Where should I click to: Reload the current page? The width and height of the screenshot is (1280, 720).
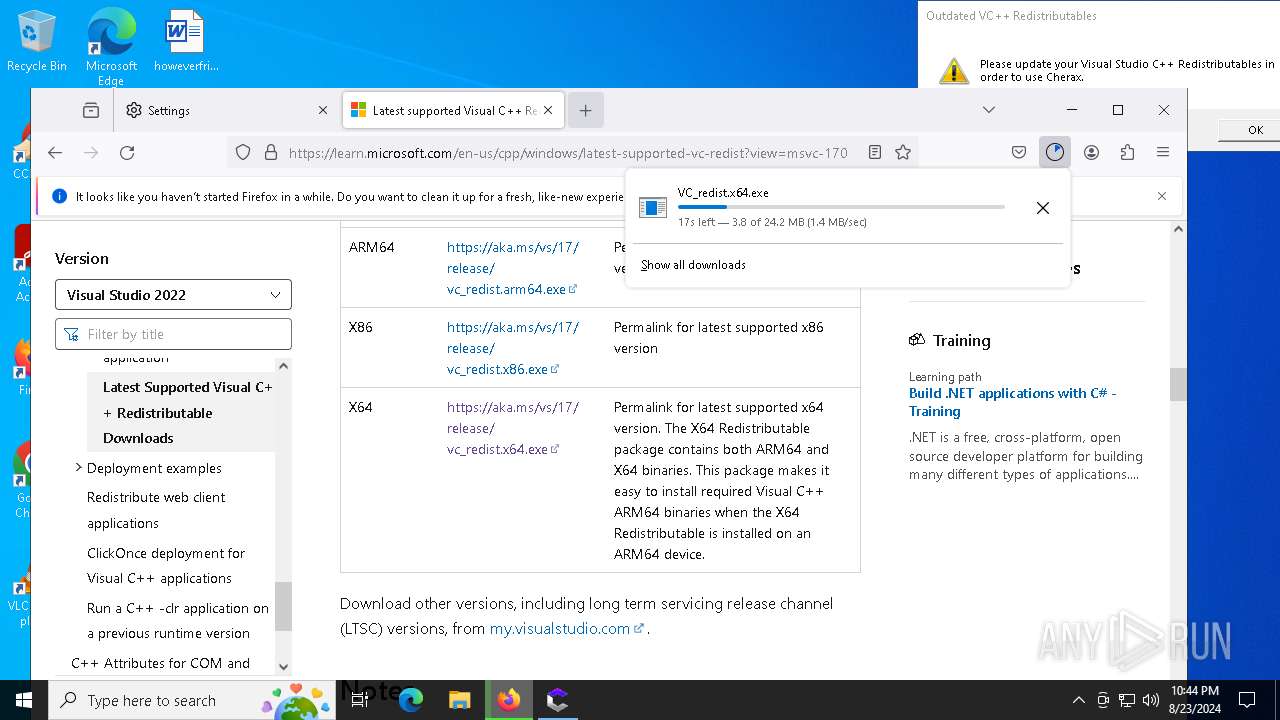pos(127,153)
